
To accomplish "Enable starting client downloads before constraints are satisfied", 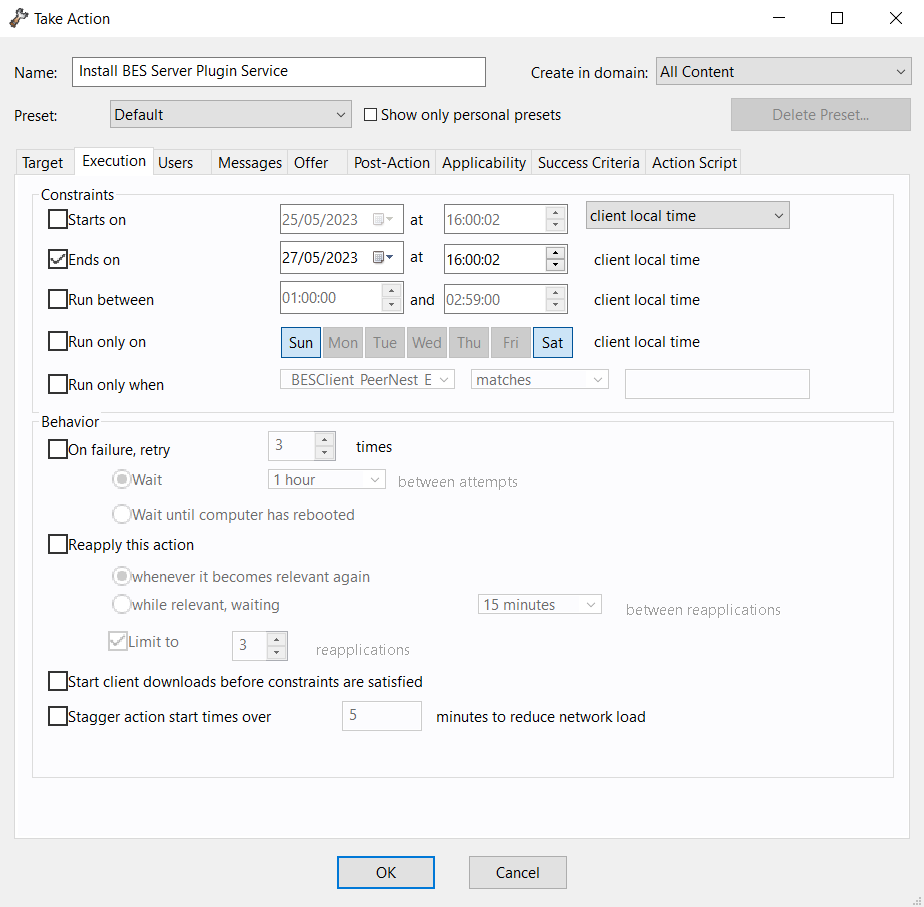I will pyautogui.click(x=57, y=681).
